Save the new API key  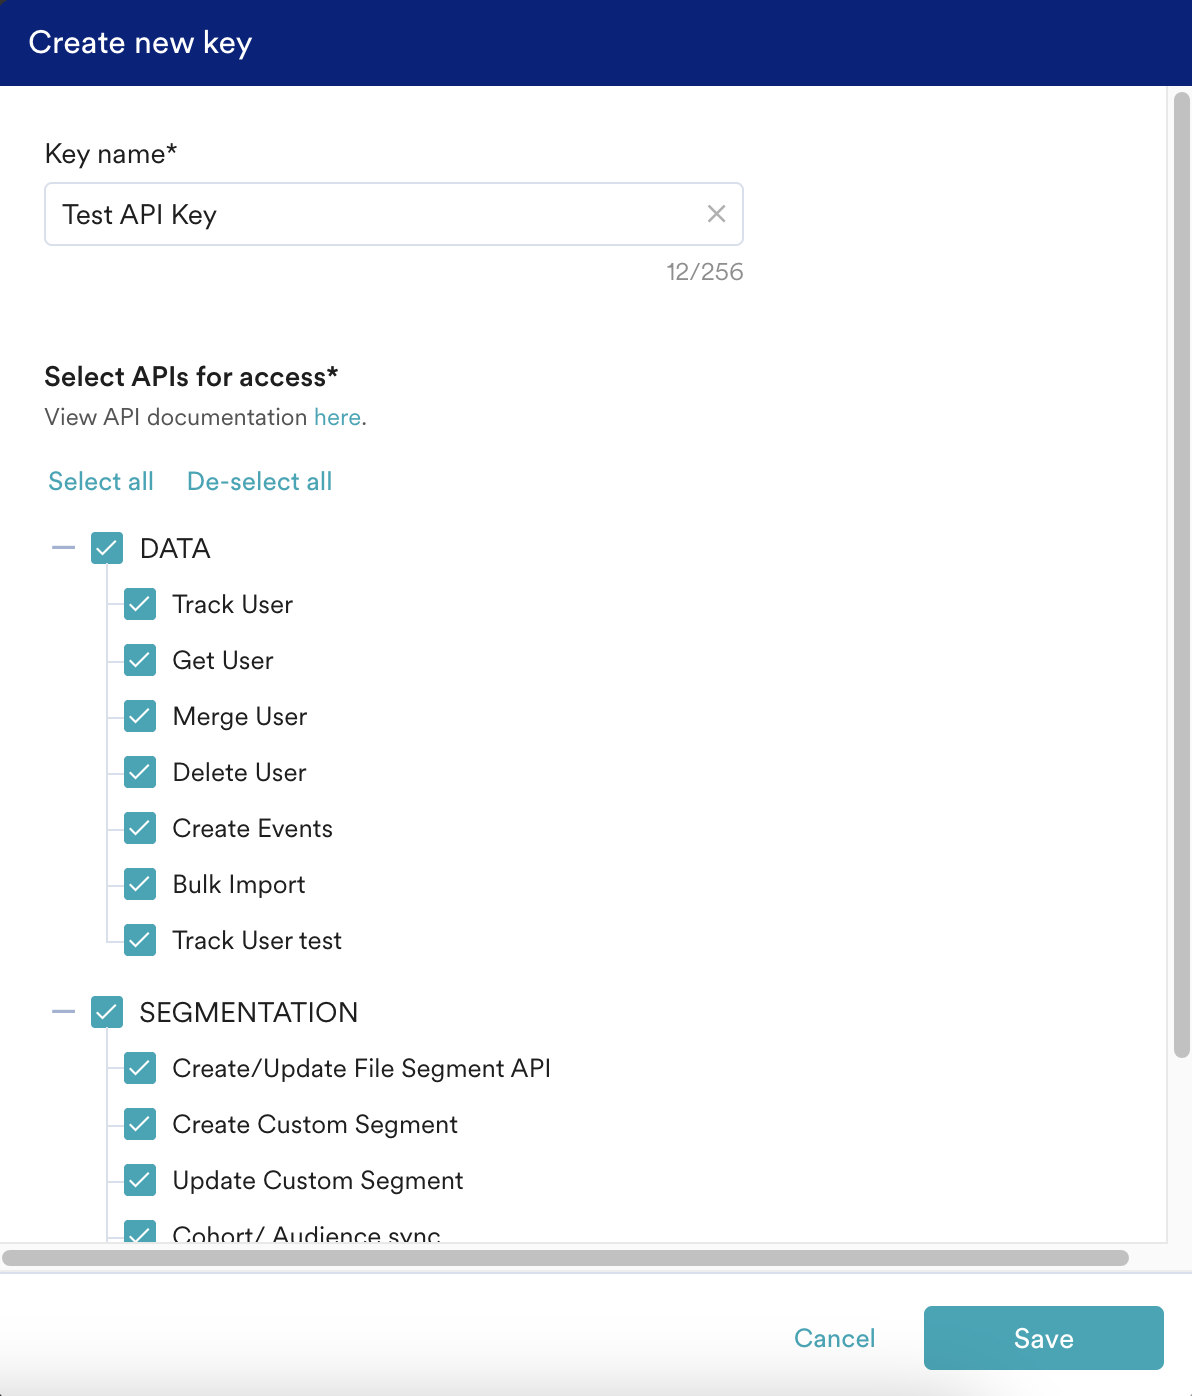tap(1044, 1338)
